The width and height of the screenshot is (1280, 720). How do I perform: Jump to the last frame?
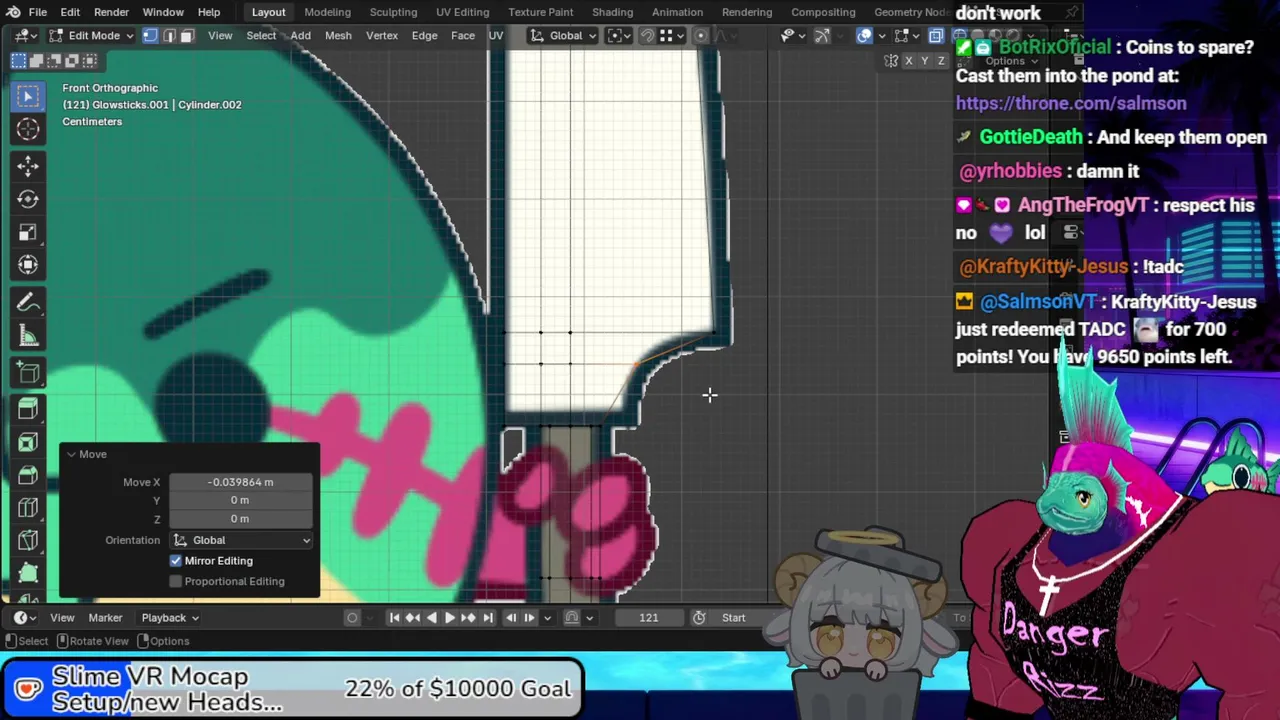(x=488, y=618)
